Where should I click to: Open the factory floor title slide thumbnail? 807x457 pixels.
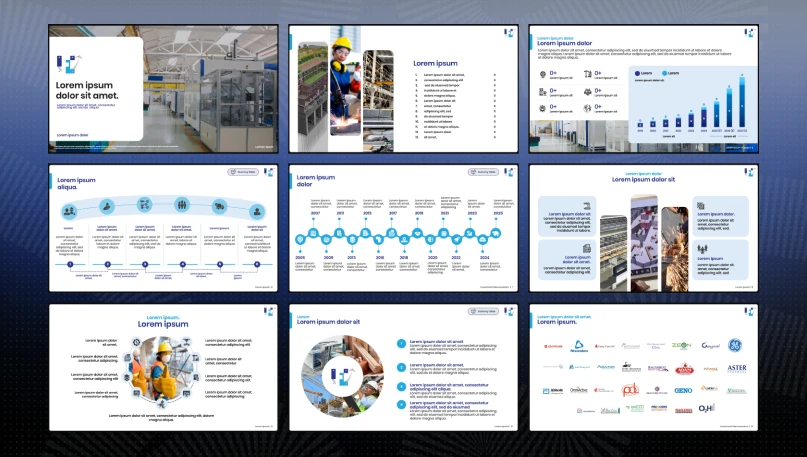[163, 89]
